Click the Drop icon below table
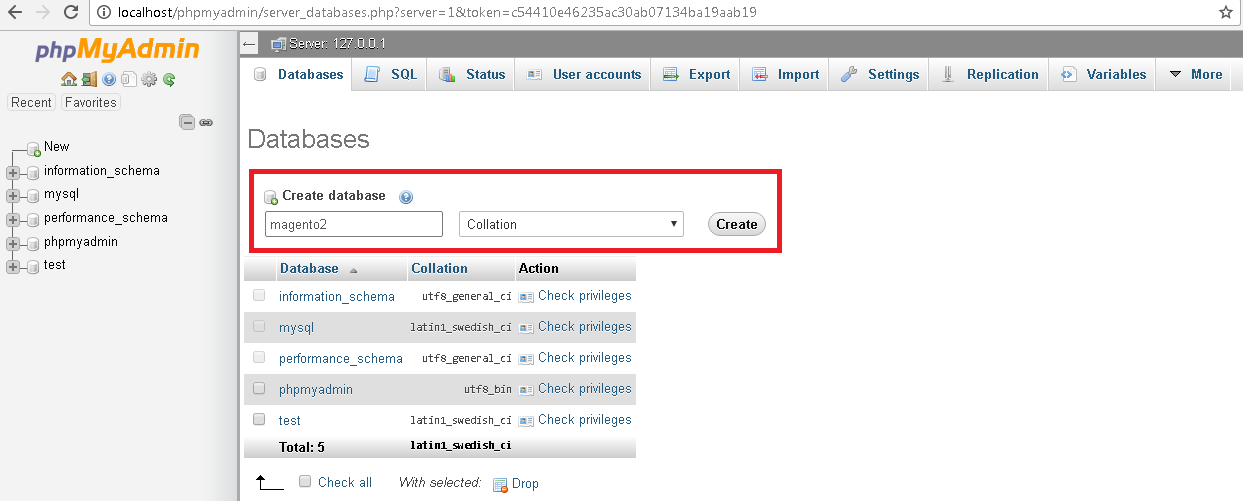The height and width of the screenshot is (501, 1243). pyautogui.click(x=500, y=484)
